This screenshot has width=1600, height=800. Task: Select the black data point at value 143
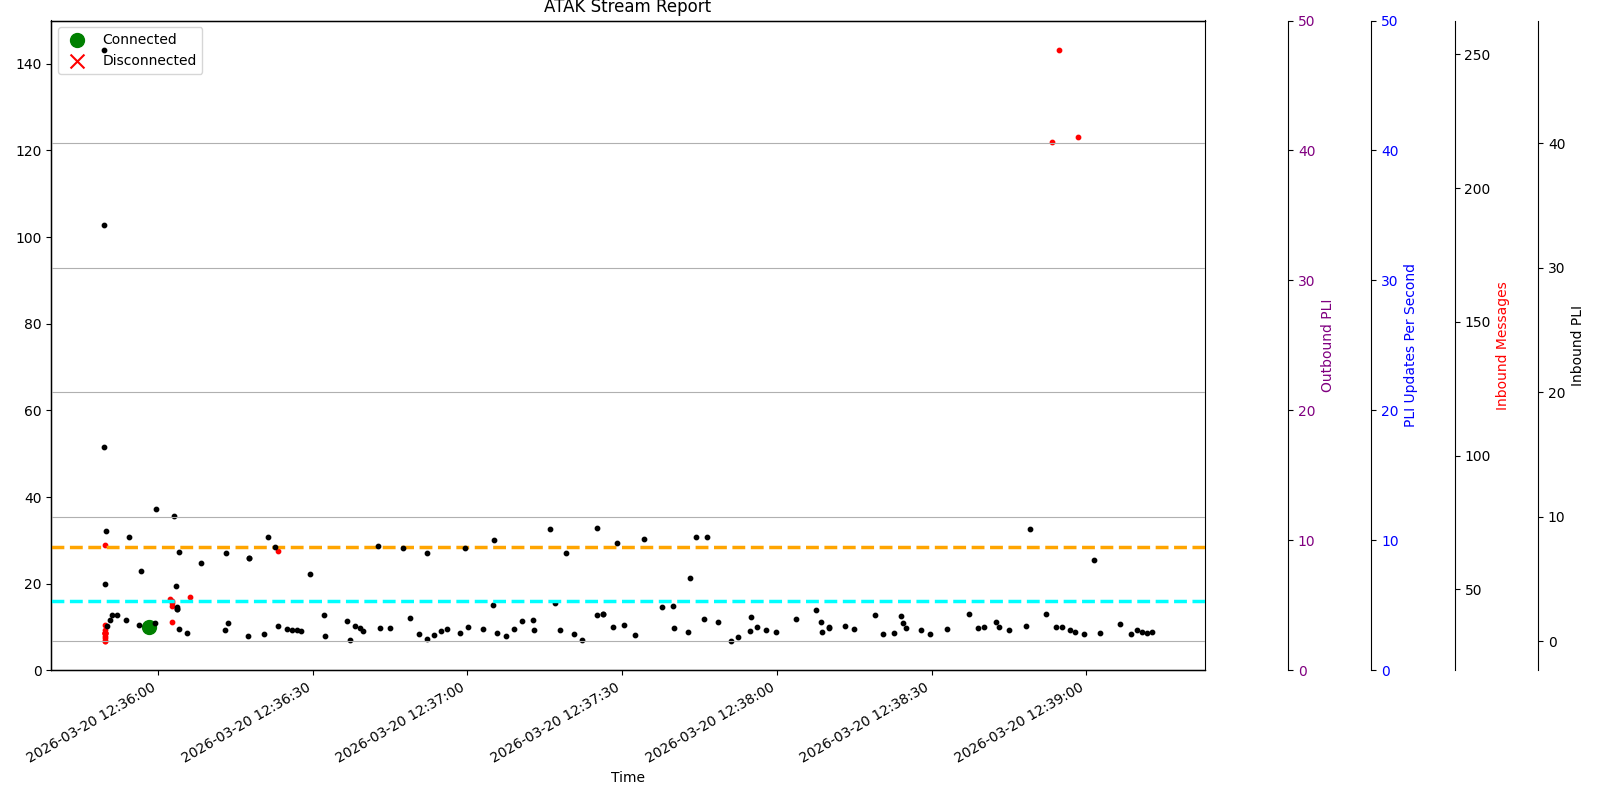[104, 51]
